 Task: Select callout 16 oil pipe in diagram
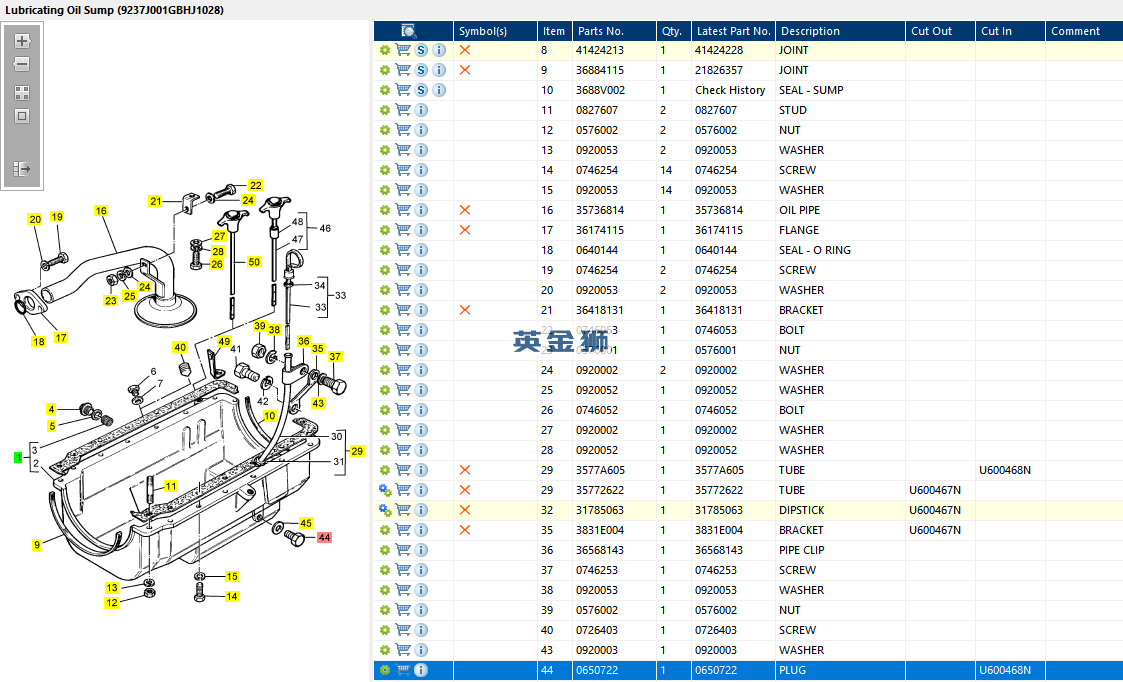coord(101,211)
